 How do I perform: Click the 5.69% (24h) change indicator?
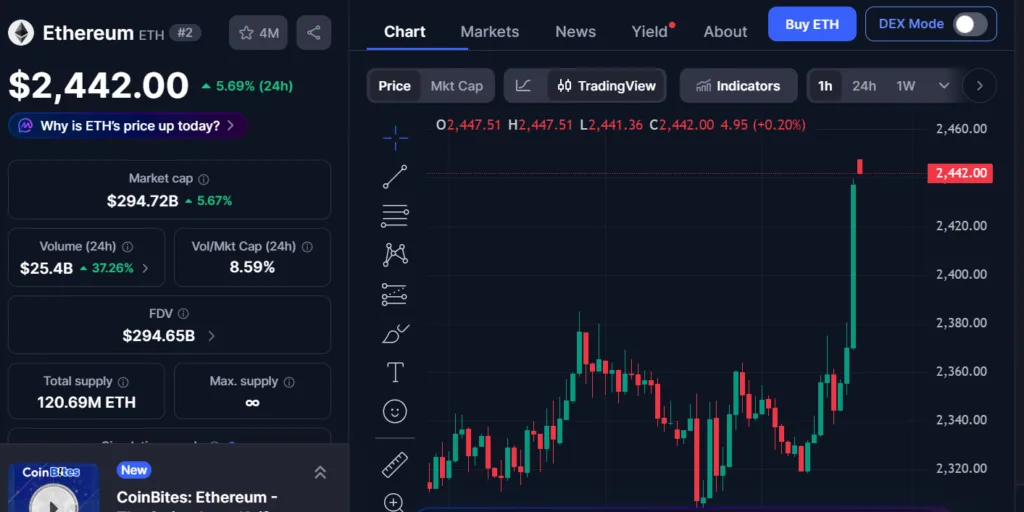point(247,86)
